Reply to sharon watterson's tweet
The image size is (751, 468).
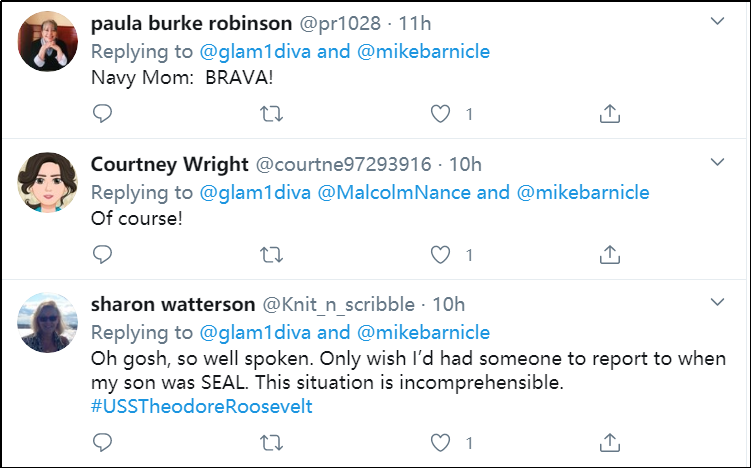[102, 441]
